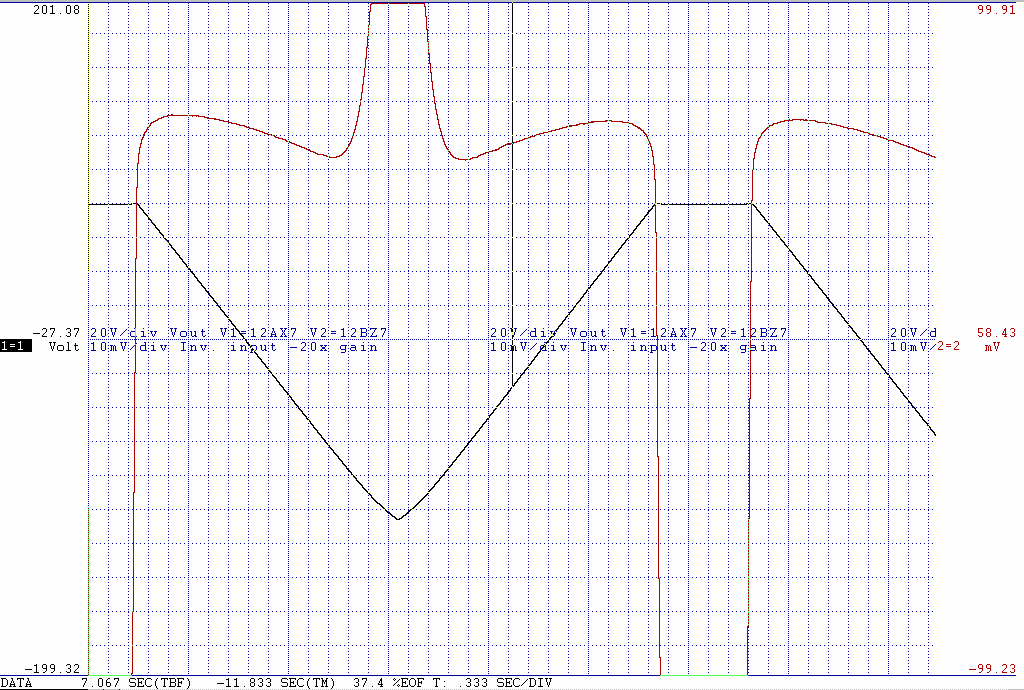Click the DATA label in status bar

pos(17,683)
